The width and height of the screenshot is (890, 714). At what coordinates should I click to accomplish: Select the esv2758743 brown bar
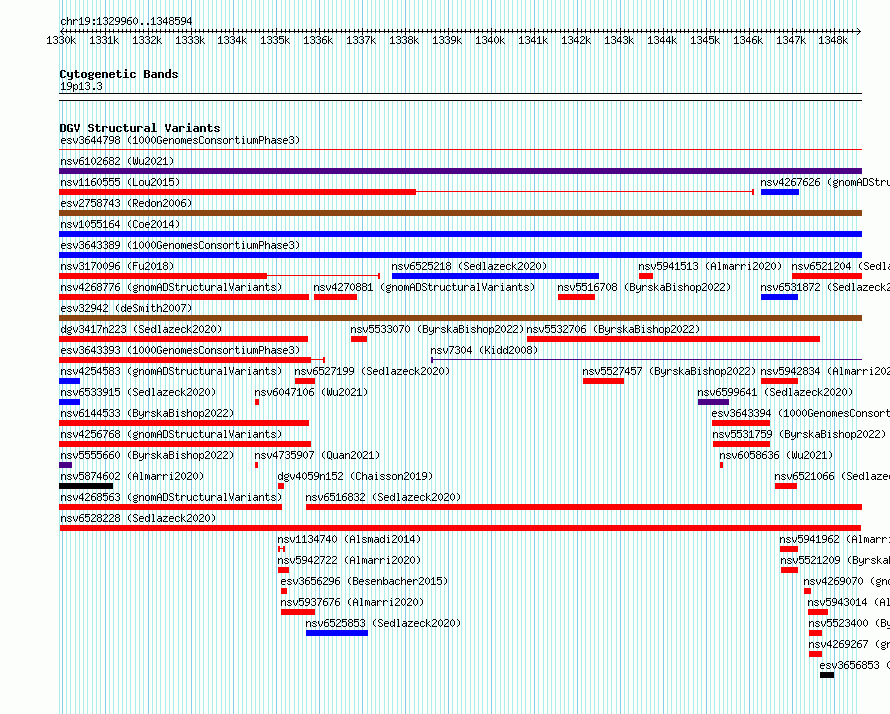(x=460, y=213)
